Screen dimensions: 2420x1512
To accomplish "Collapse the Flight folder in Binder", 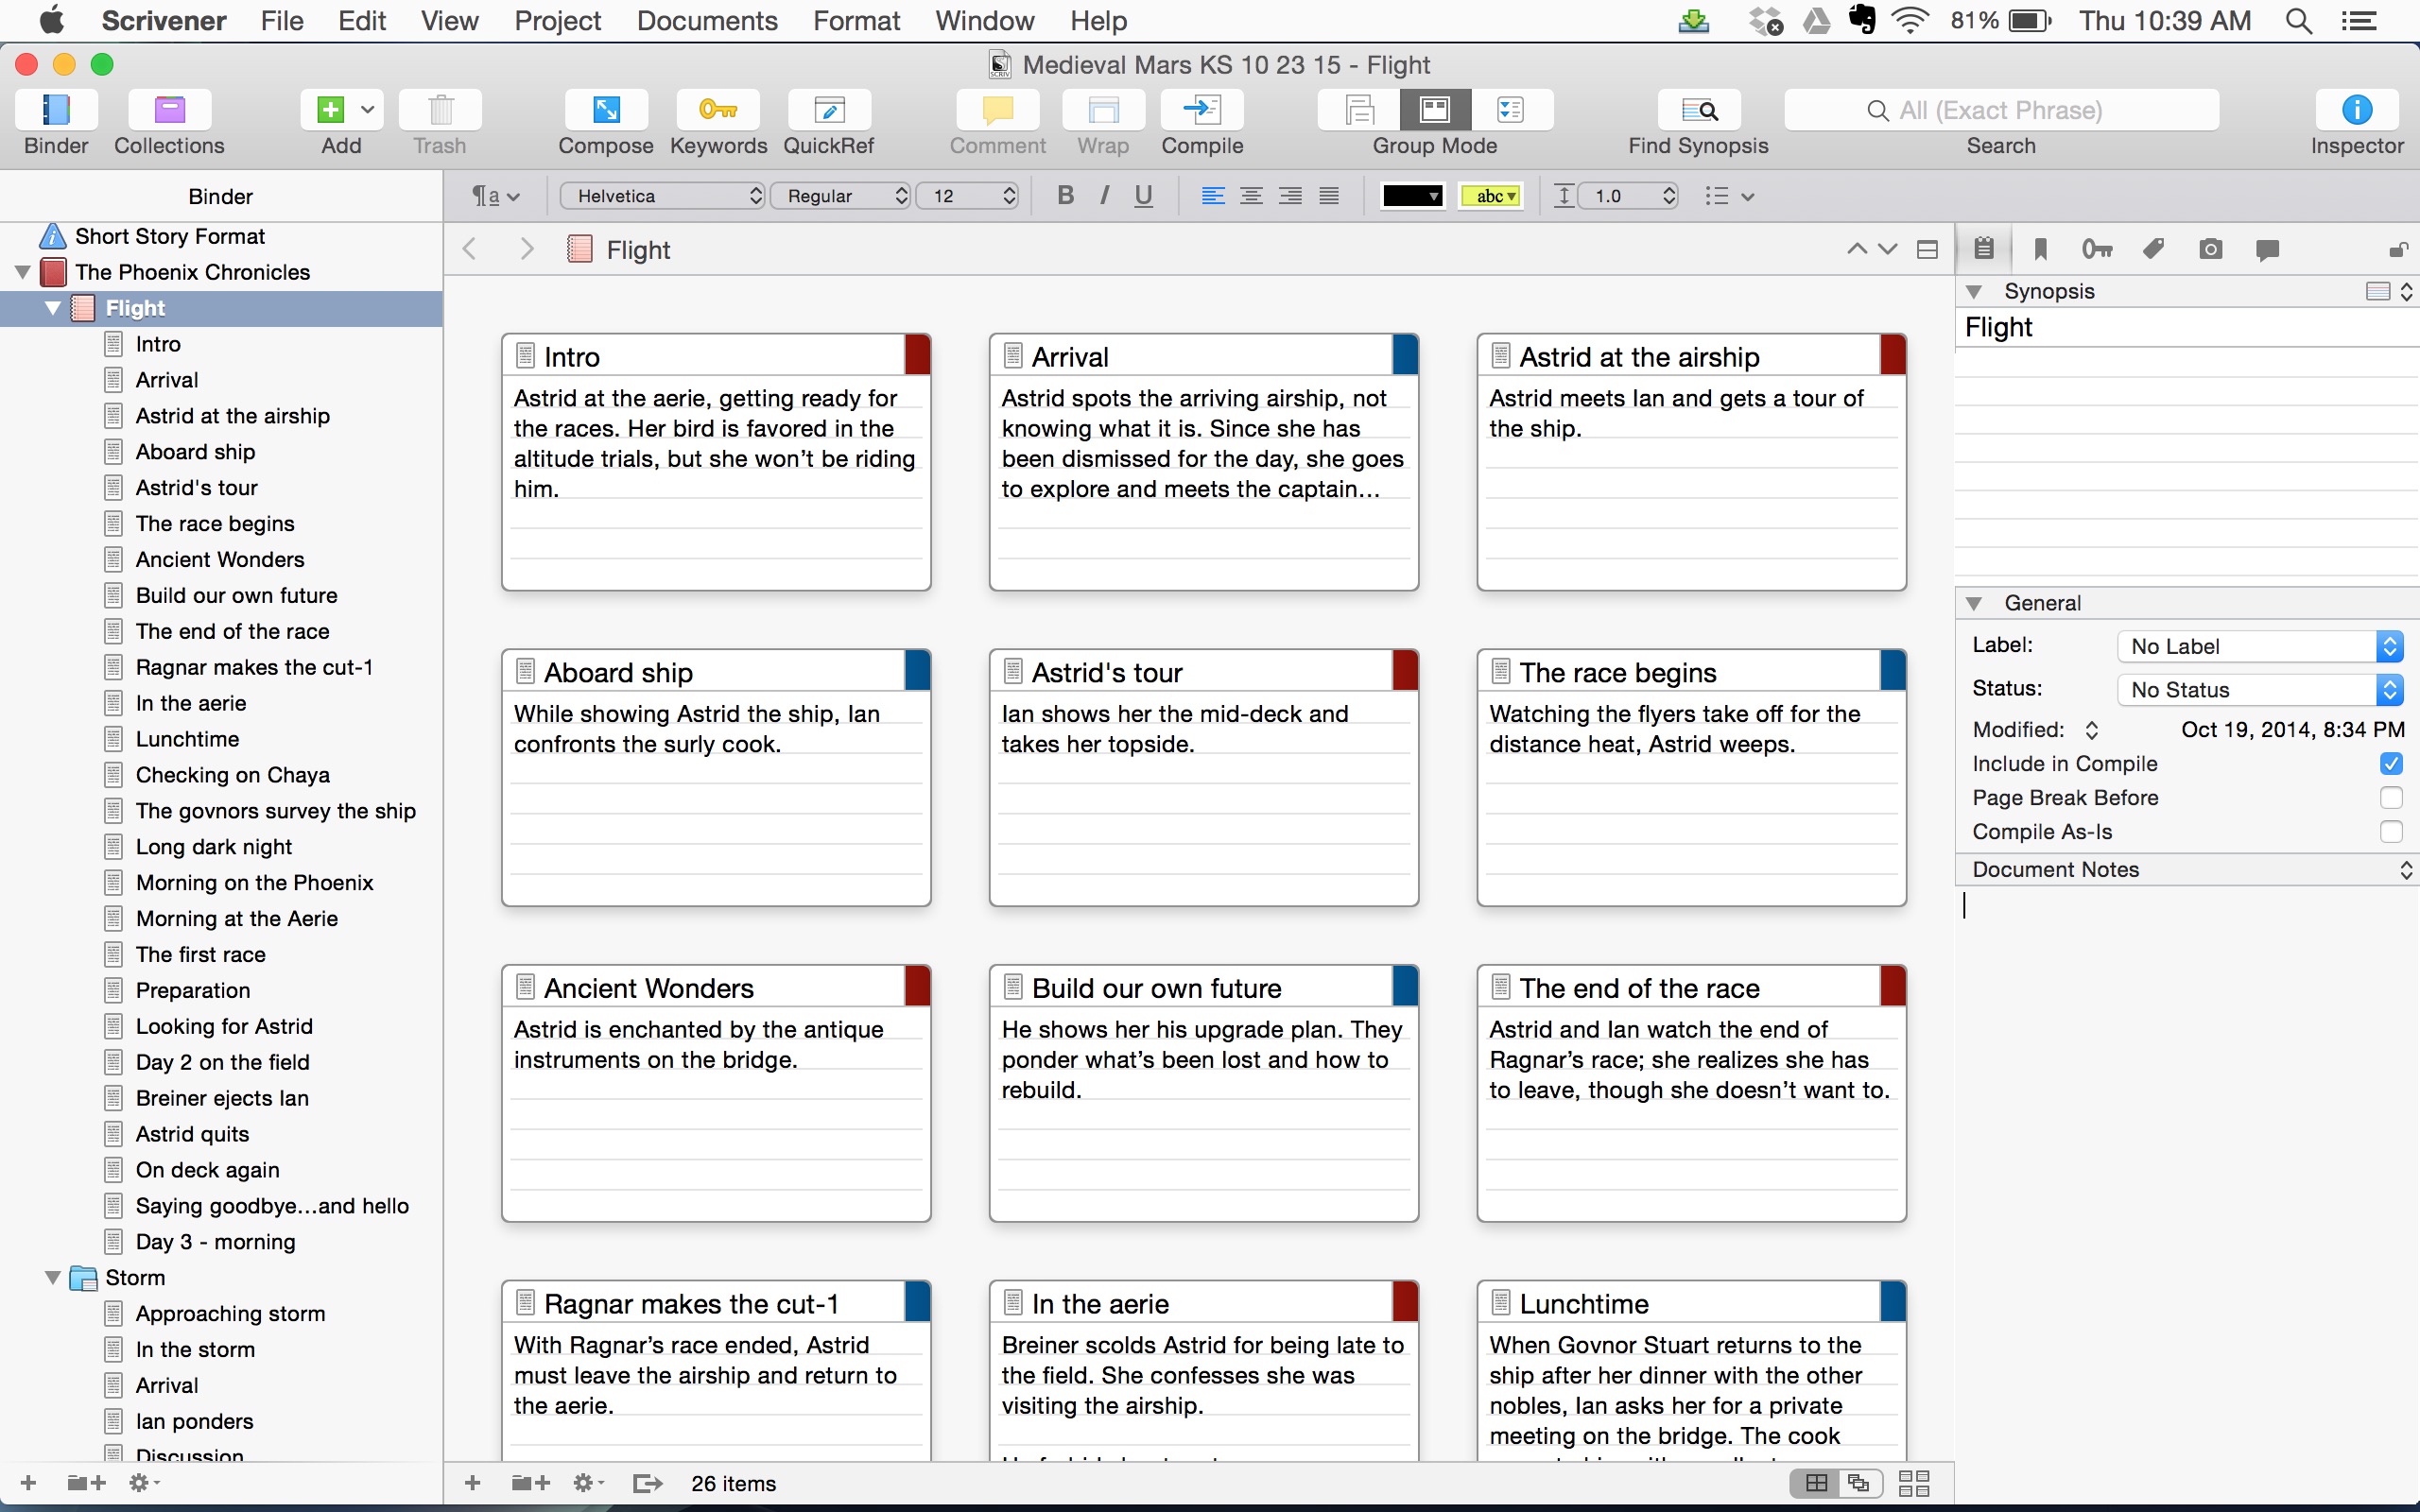I will coord(53,308).
